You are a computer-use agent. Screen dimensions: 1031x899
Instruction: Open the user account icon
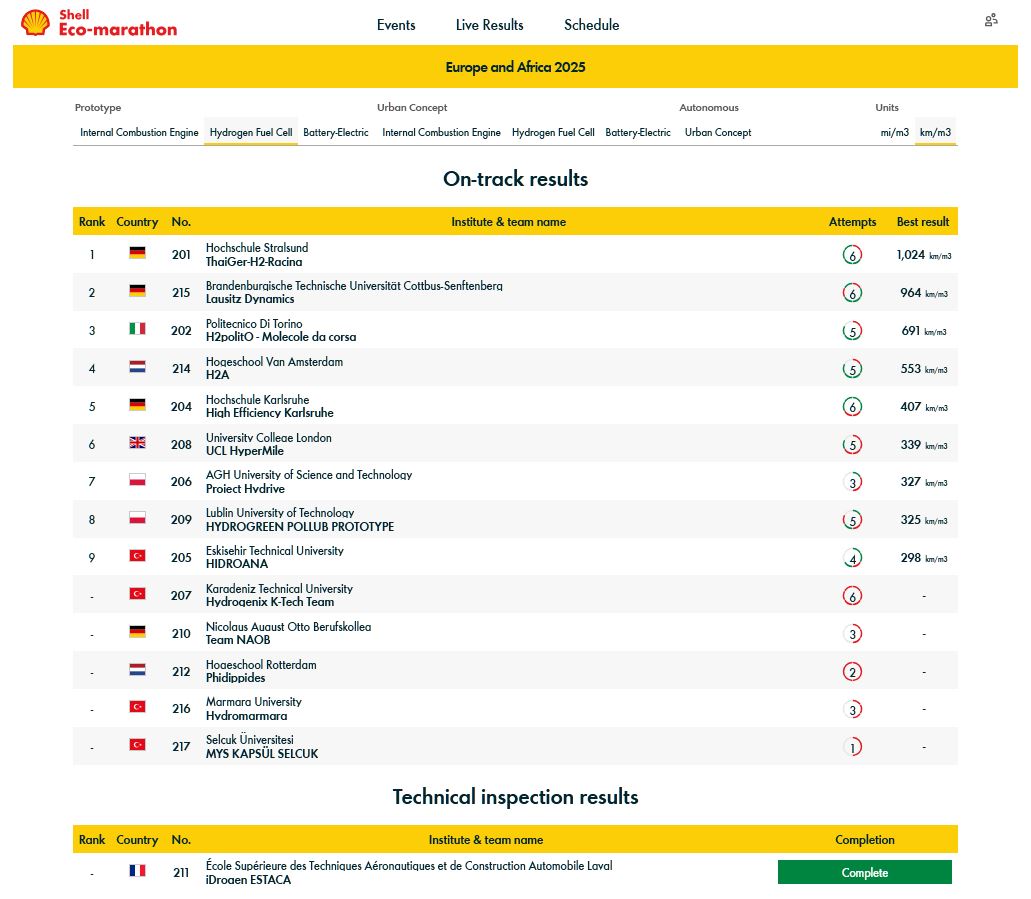click(991, 20)
